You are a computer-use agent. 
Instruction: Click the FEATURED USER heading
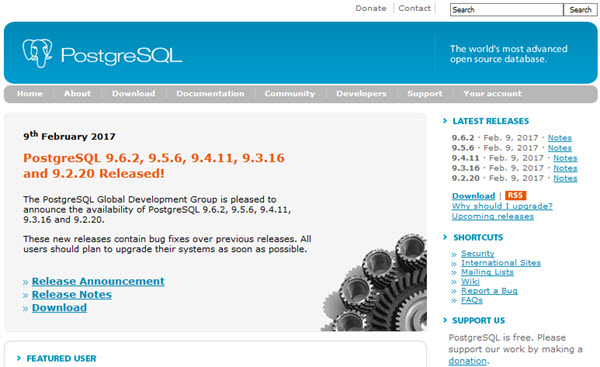click(61, 359)
